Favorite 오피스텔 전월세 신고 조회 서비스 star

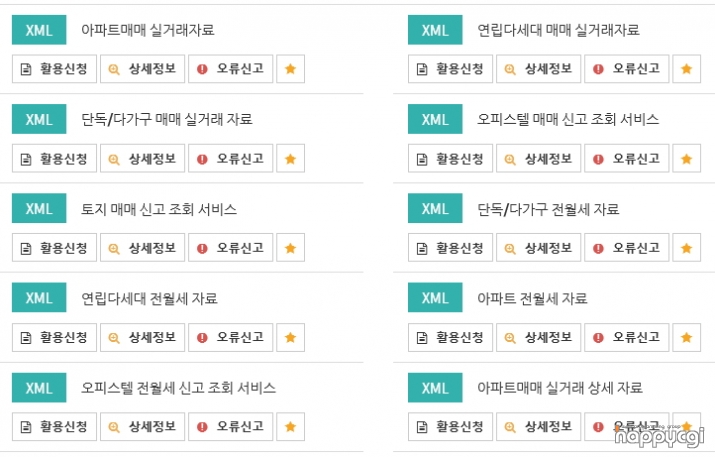click(290, 427)
